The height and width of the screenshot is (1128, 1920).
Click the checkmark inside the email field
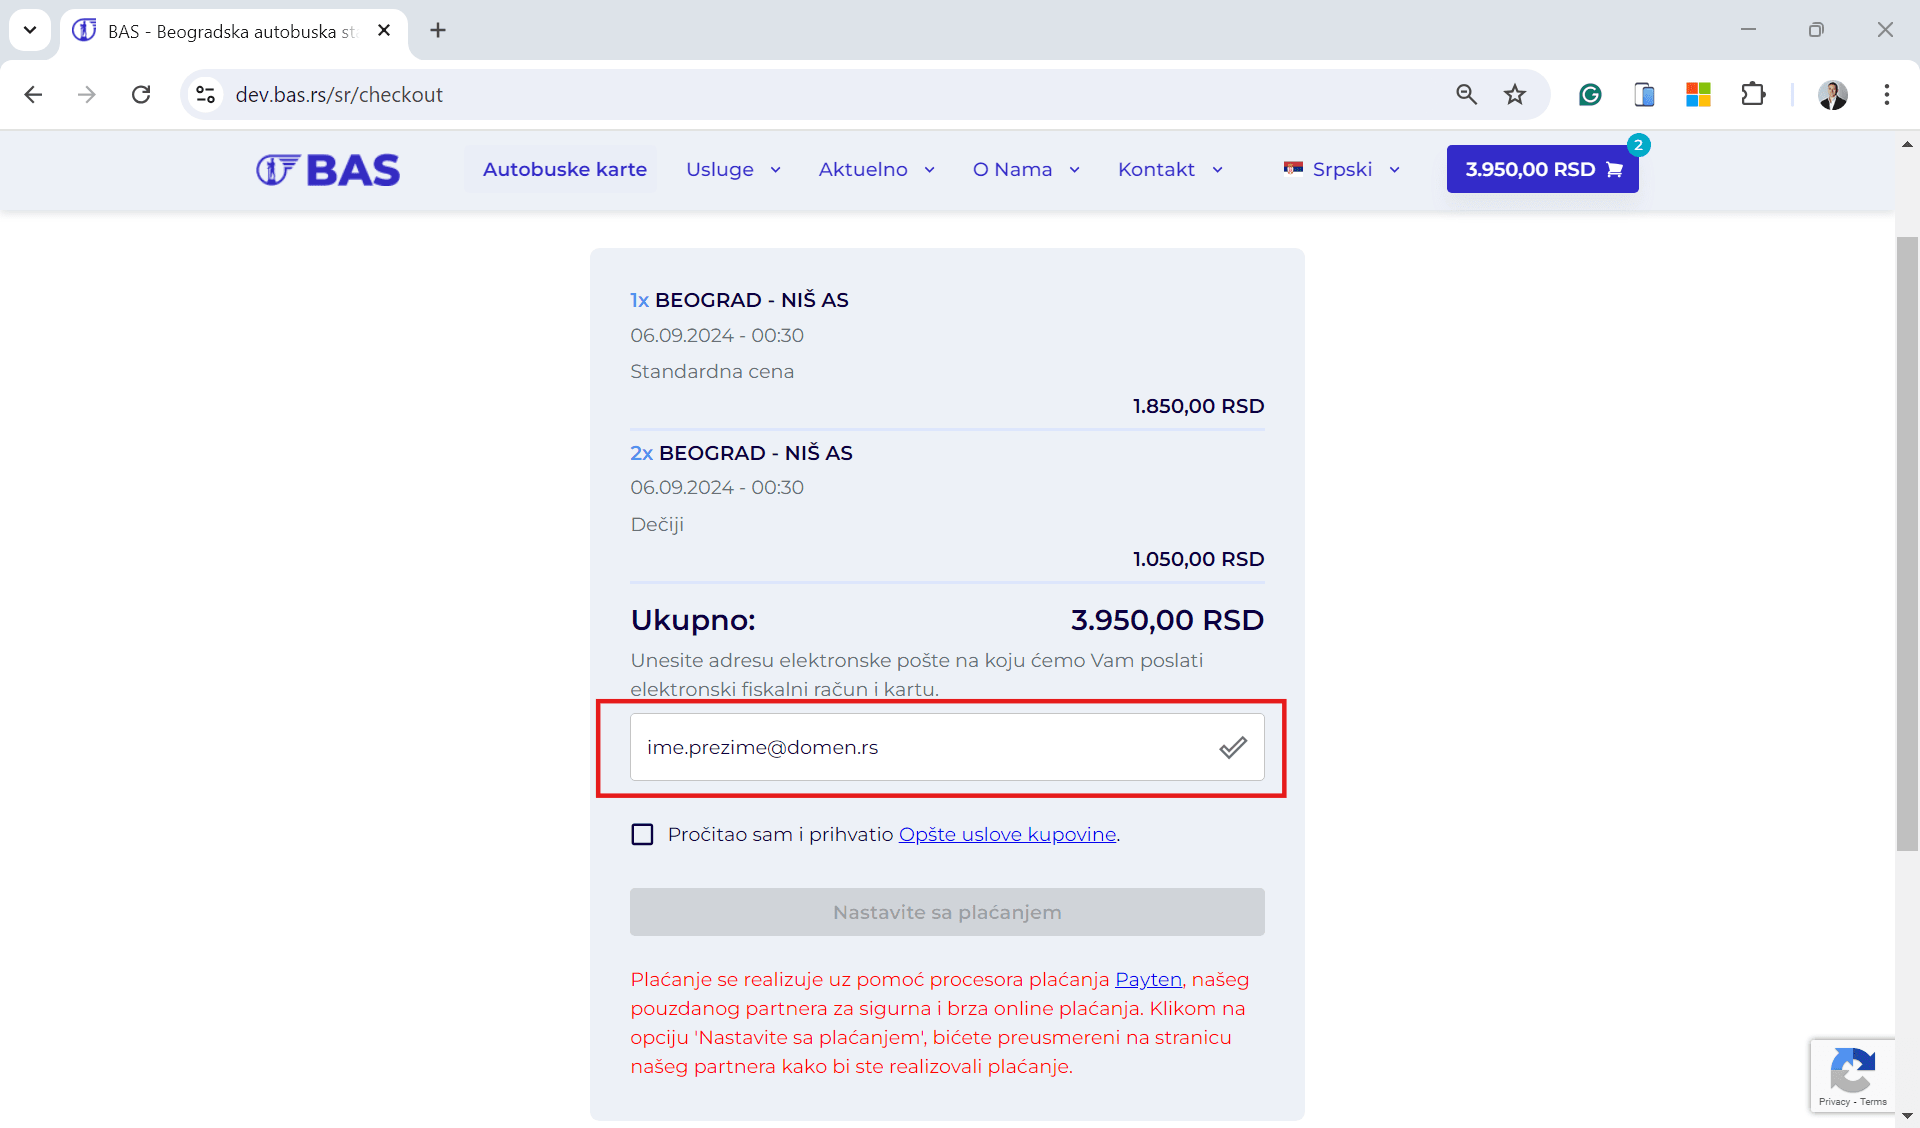pyautogui.click(x=1233, y=747)
